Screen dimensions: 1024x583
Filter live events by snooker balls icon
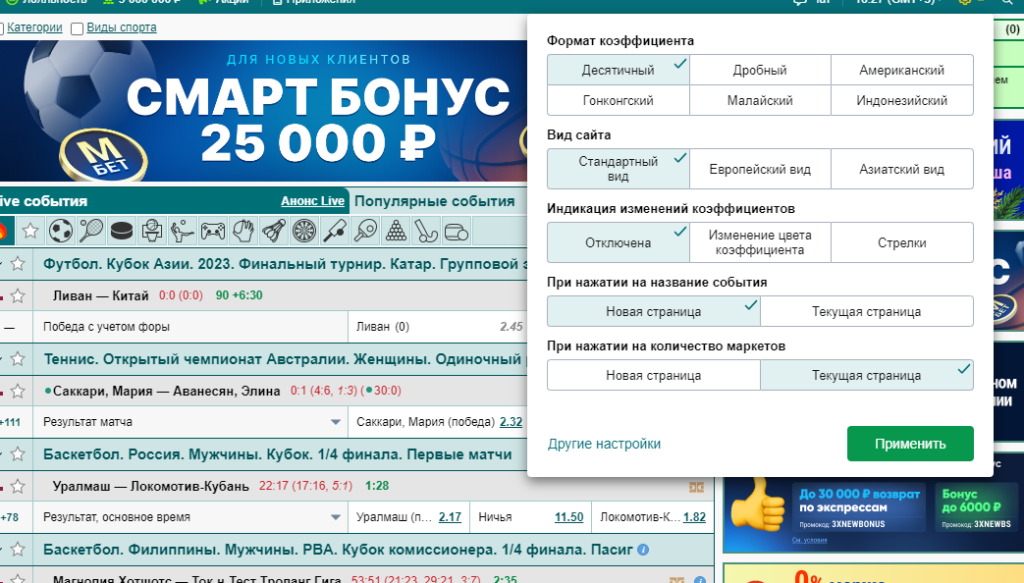(x=395, y=231)
